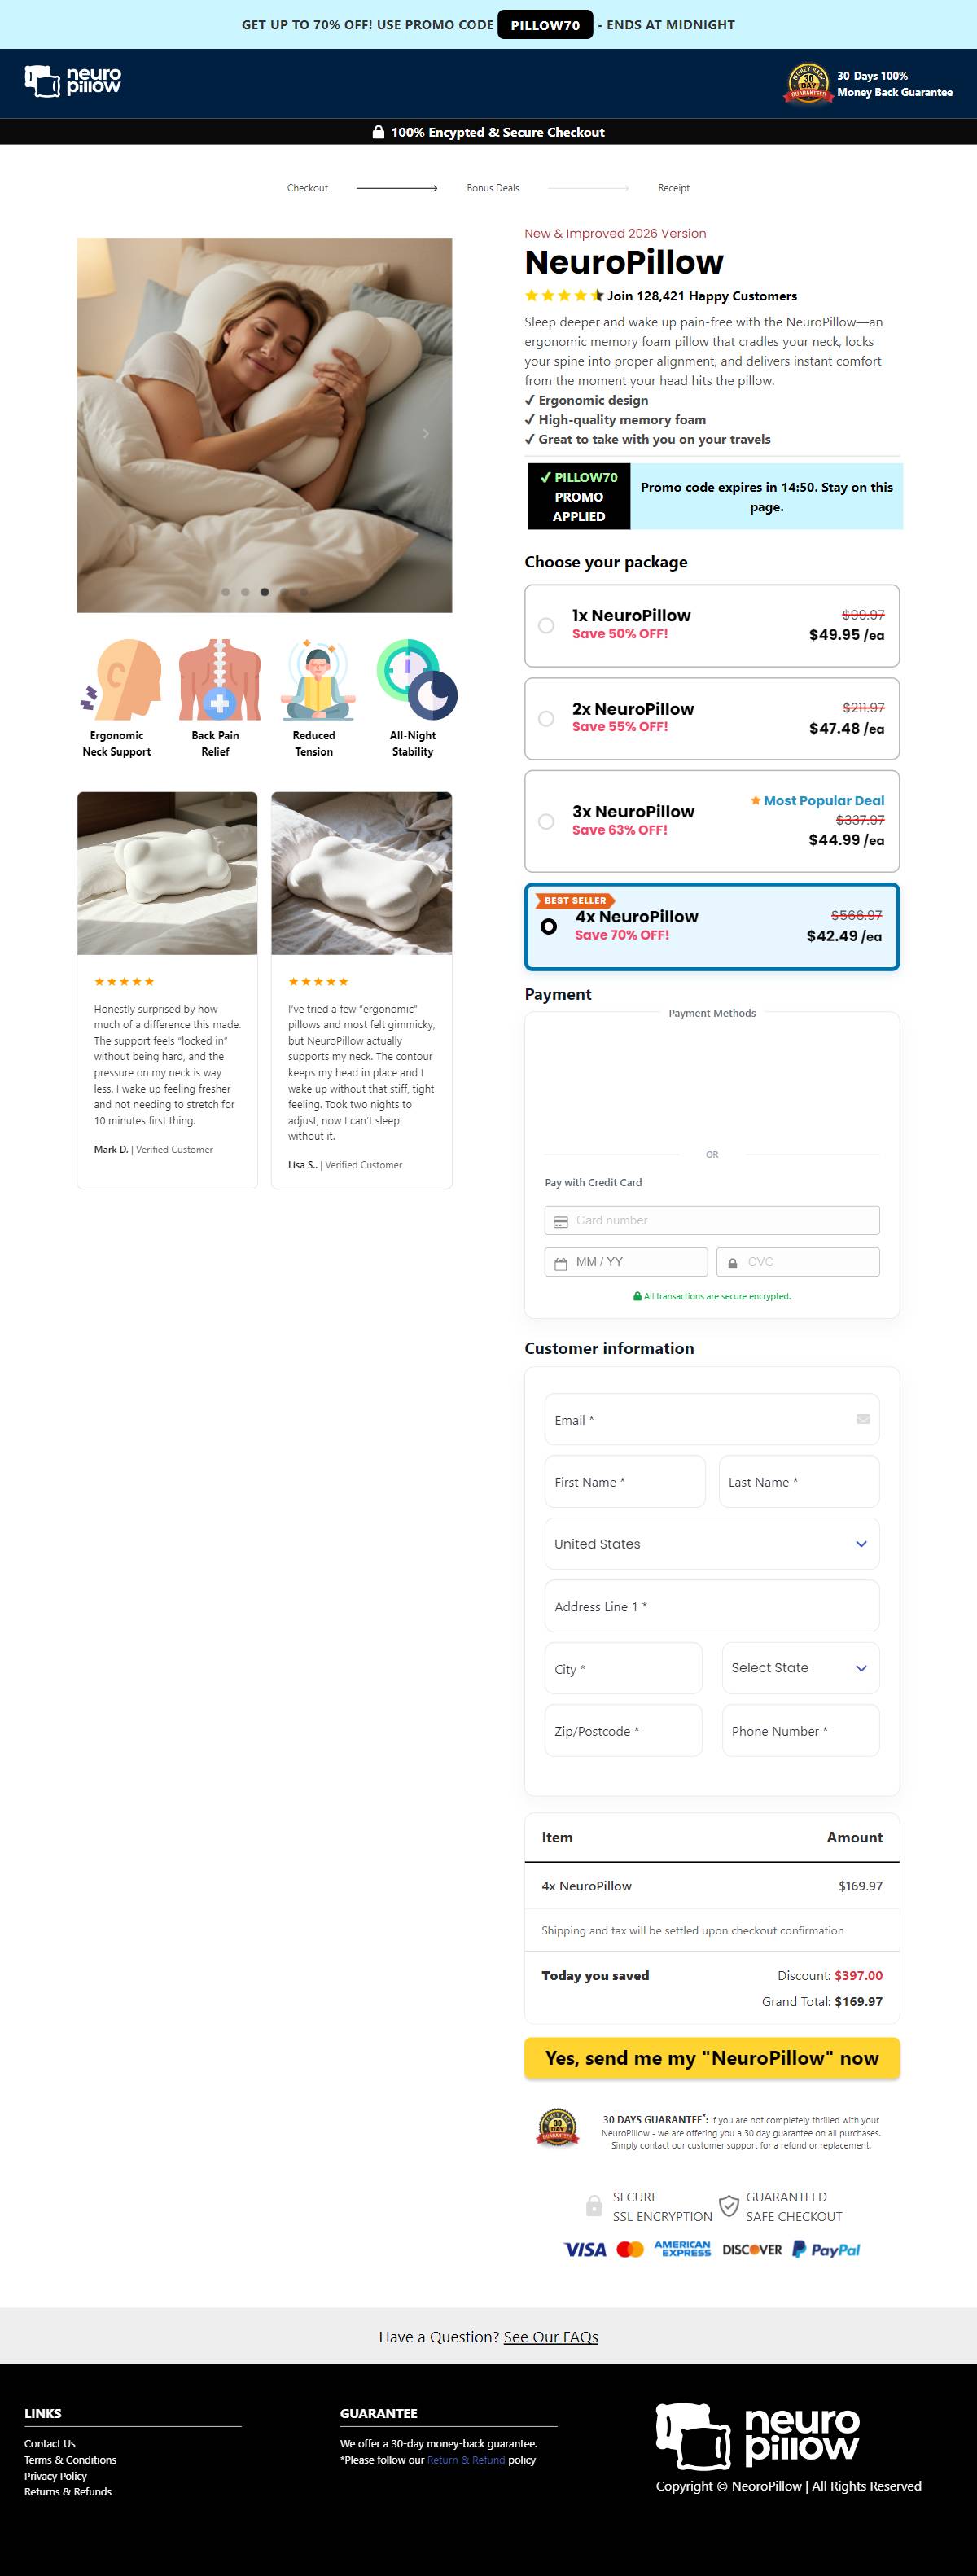Click the Bonus Deals checkout step

(x=493, y=188)
